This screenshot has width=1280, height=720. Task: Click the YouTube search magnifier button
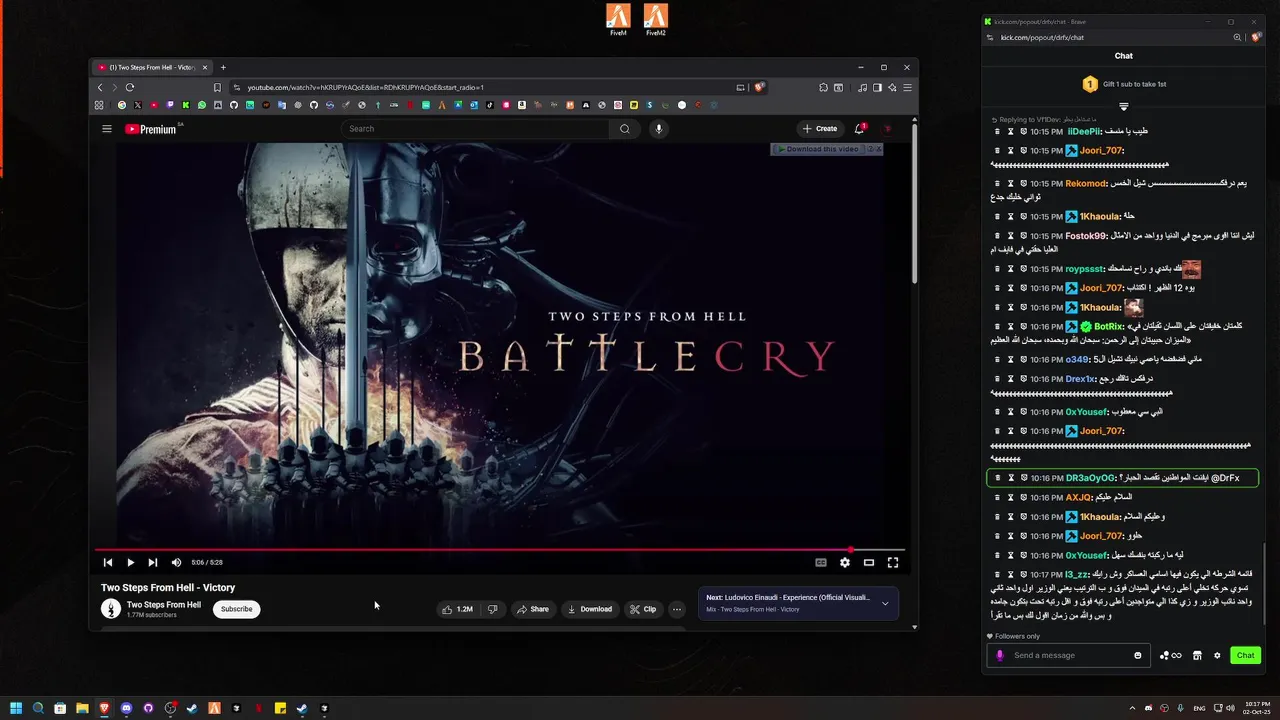point(625,129)
